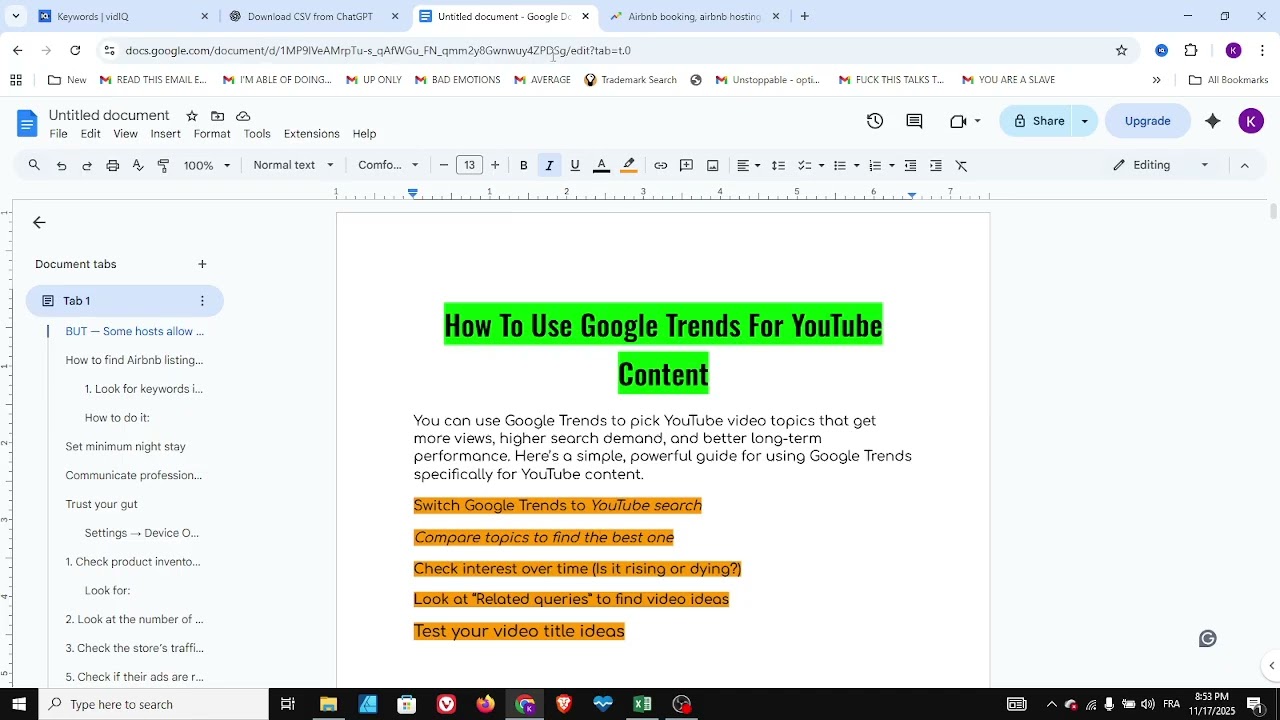Screen dimensions: 1280x720
Task: Close the document tabs sidebar arrow
Action: pos(39,223)
